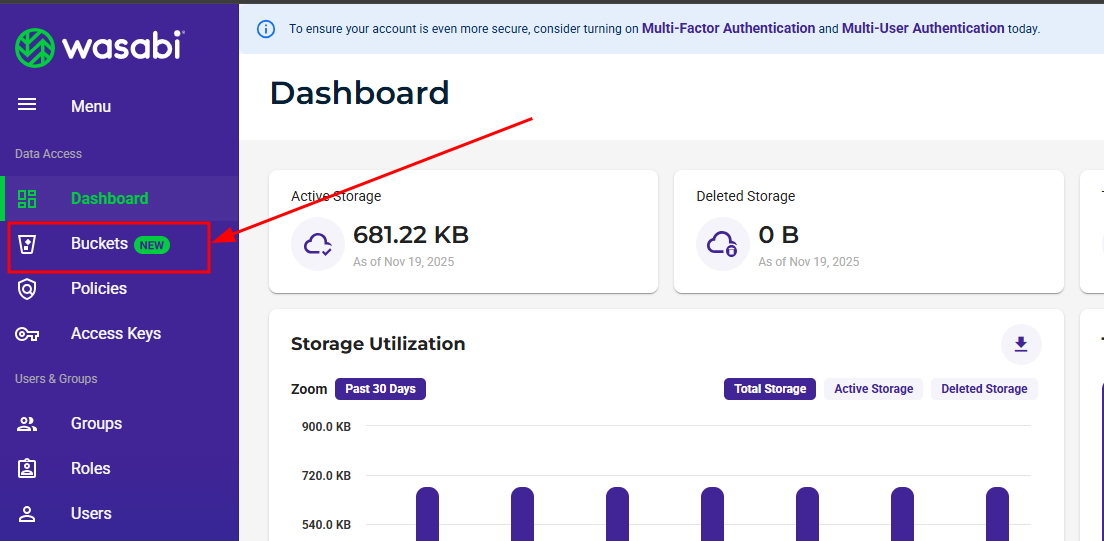Click the Access Keys key icon
This screenshot has height=541, width=1104.
[27, 334]
